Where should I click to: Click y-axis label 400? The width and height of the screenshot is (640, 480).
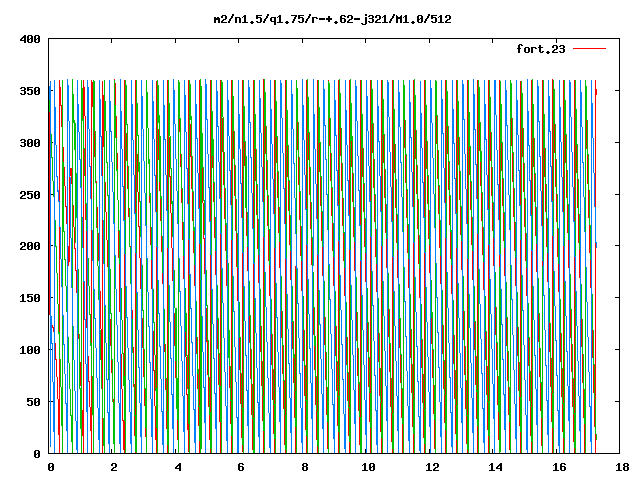pos(30,39)
